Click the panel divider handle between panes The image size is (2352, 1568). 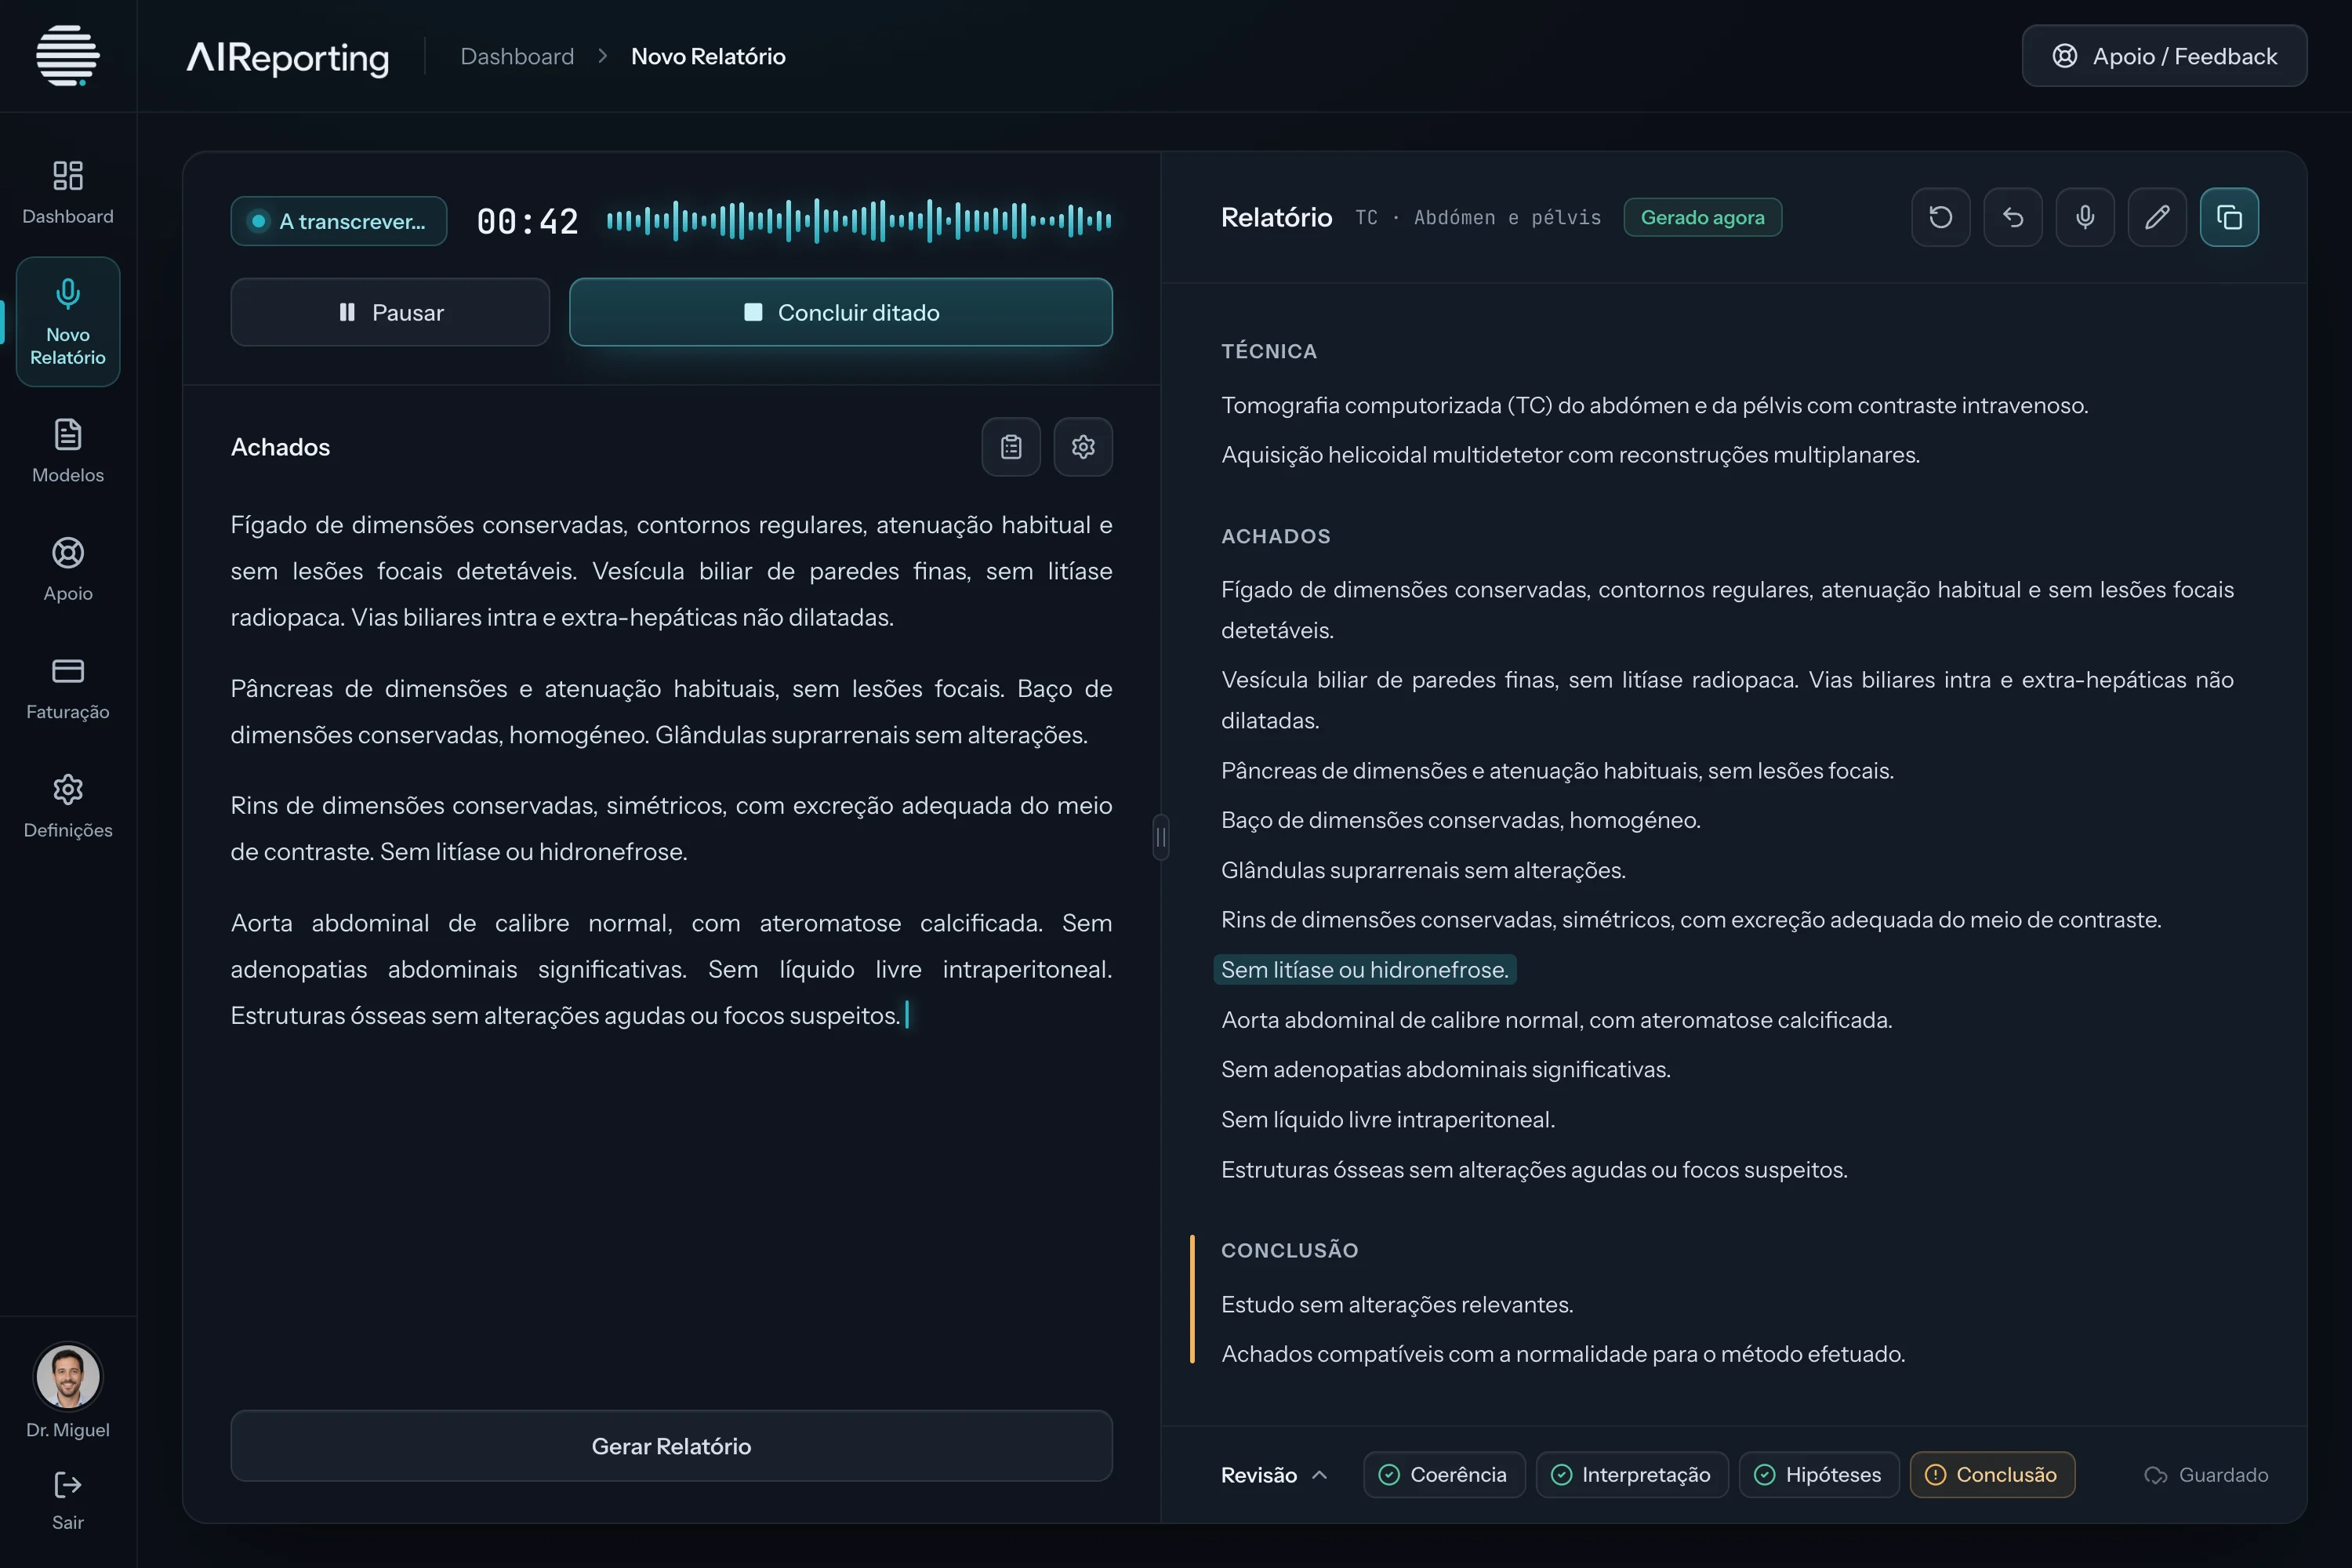pos(1160,837)
